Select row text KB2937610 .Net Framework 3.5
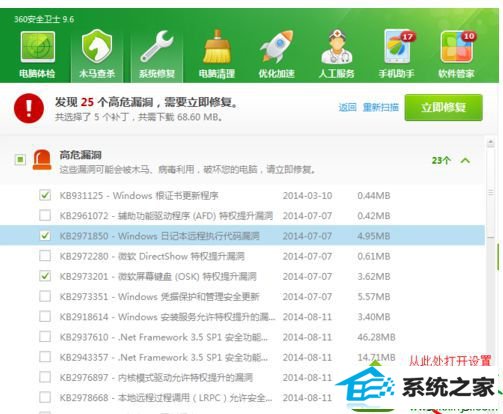 pos(164,337)
